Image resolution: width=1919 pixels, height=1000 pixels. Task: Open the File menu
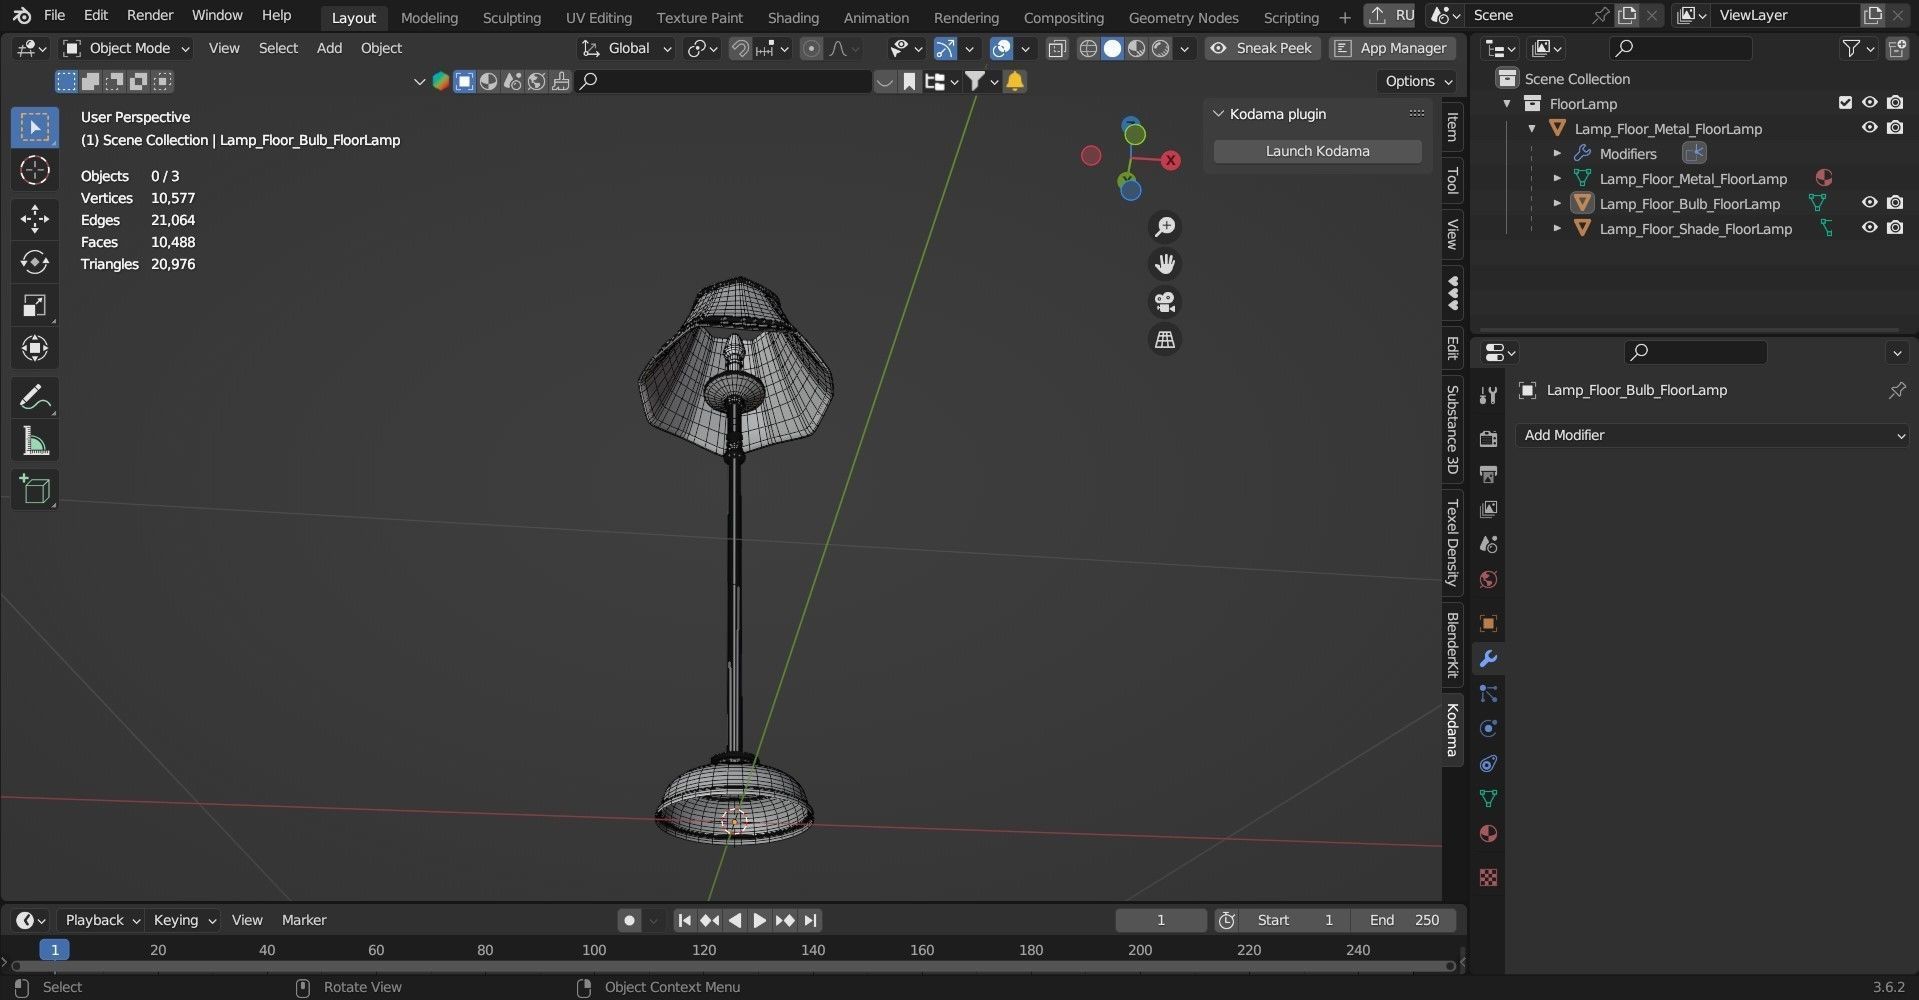55,15
